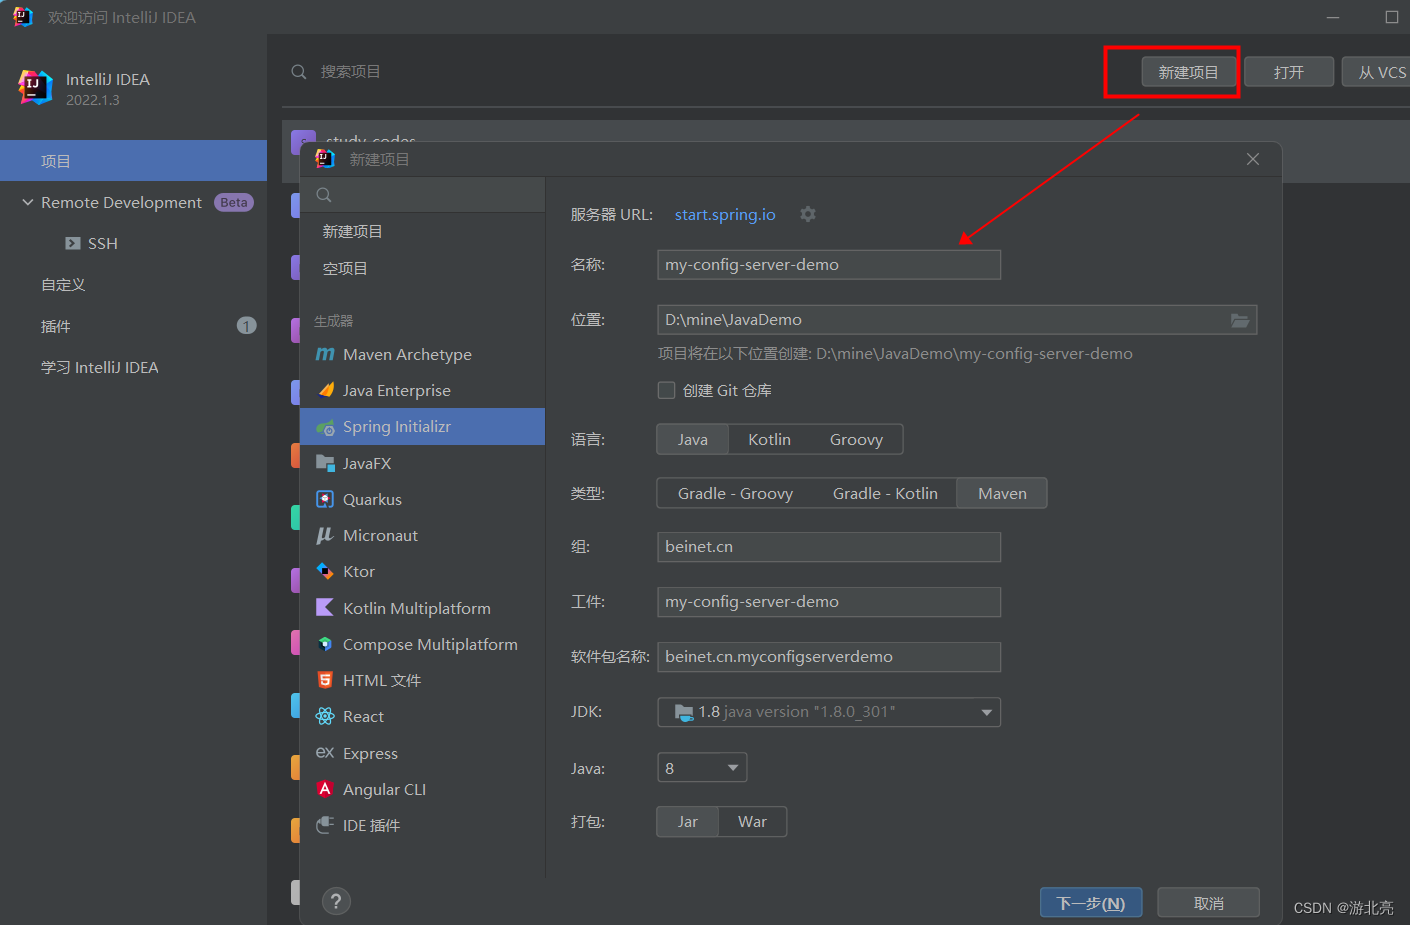This screenshot has height=925, width=1410.
Task: Choose Maven build type
Action: [x=1002, y=493]
